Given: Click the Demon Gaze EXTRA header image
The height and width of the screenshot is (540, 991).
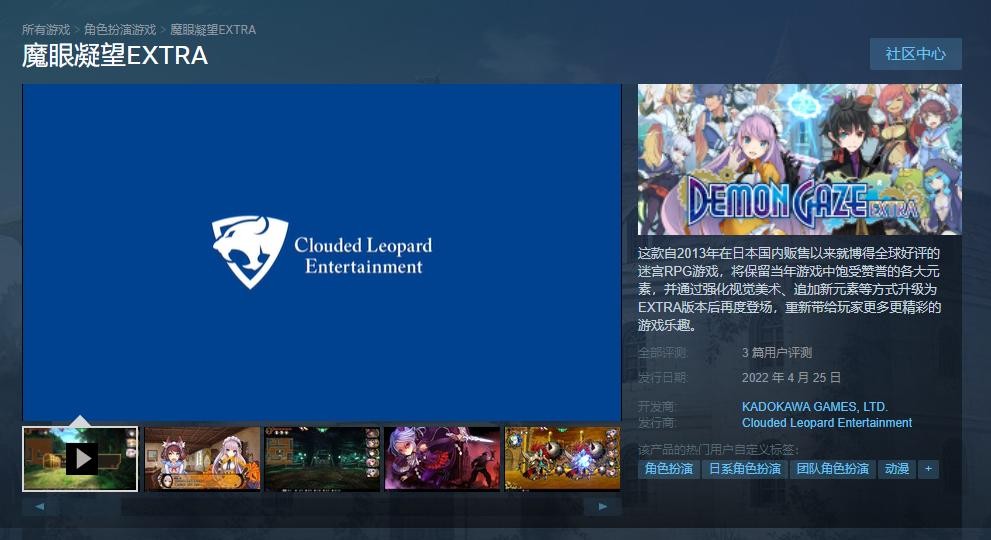Looking at the screenshot, I should 799,159.
